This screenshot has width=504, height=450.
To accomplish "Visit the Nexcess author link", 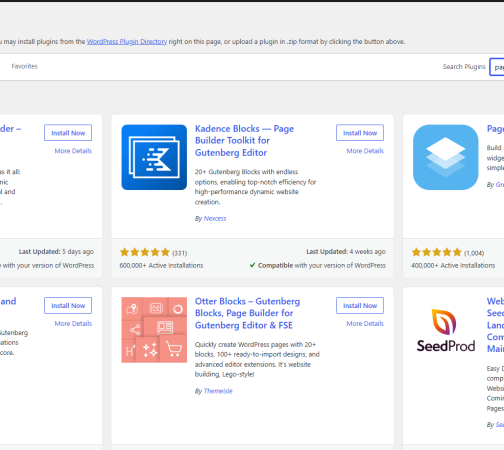I will 215,218.
